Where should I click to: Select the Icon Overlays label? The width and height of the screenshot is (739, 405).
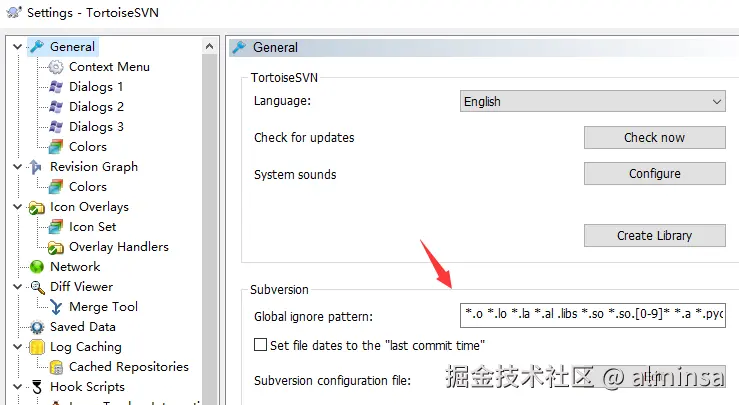(89, 207)
